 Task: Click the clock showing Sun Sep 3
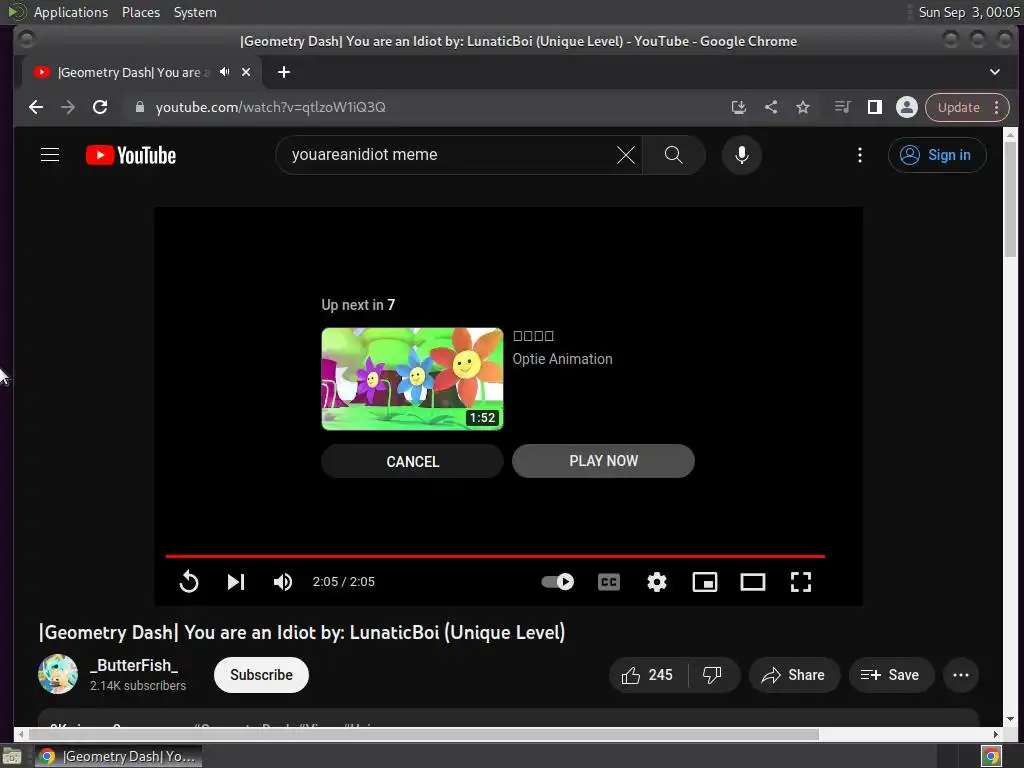coord(968,12)
